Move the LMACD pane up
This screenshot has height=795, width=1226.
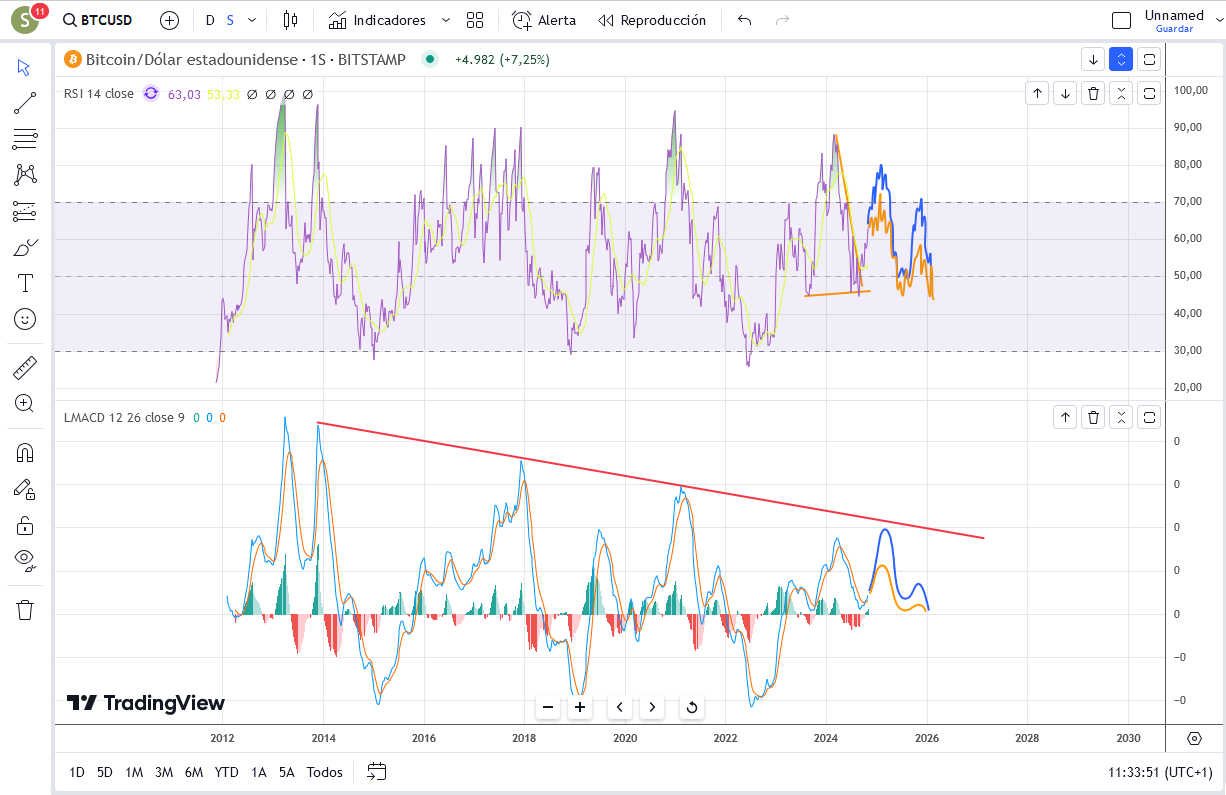pos(1066,417)
